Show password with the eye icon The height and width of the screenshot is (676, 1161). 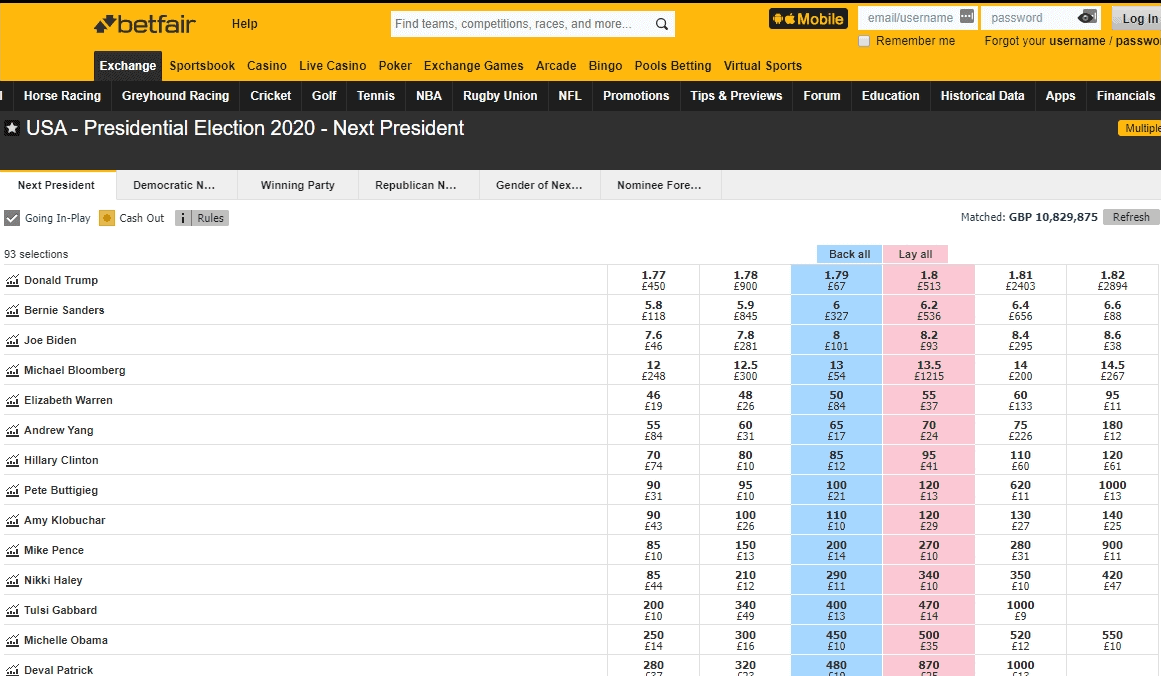[1087, 17]
